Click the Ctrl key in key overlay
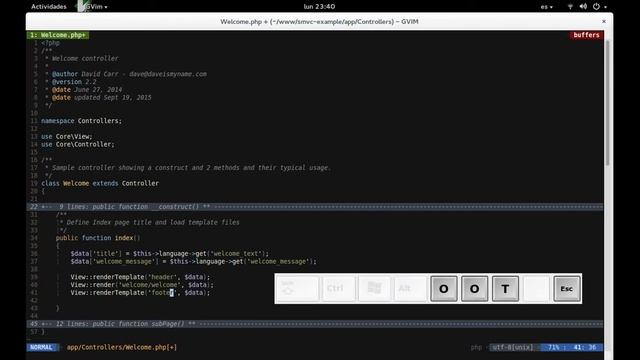Screen dimensions: 640x360 (x=339, y=289)
